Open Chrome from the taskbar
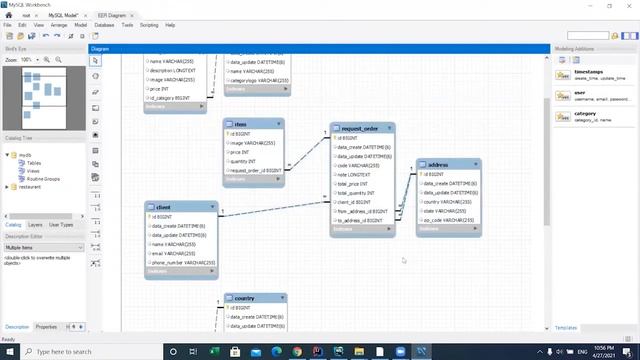The image size is (640, 360). pos(297,351)
